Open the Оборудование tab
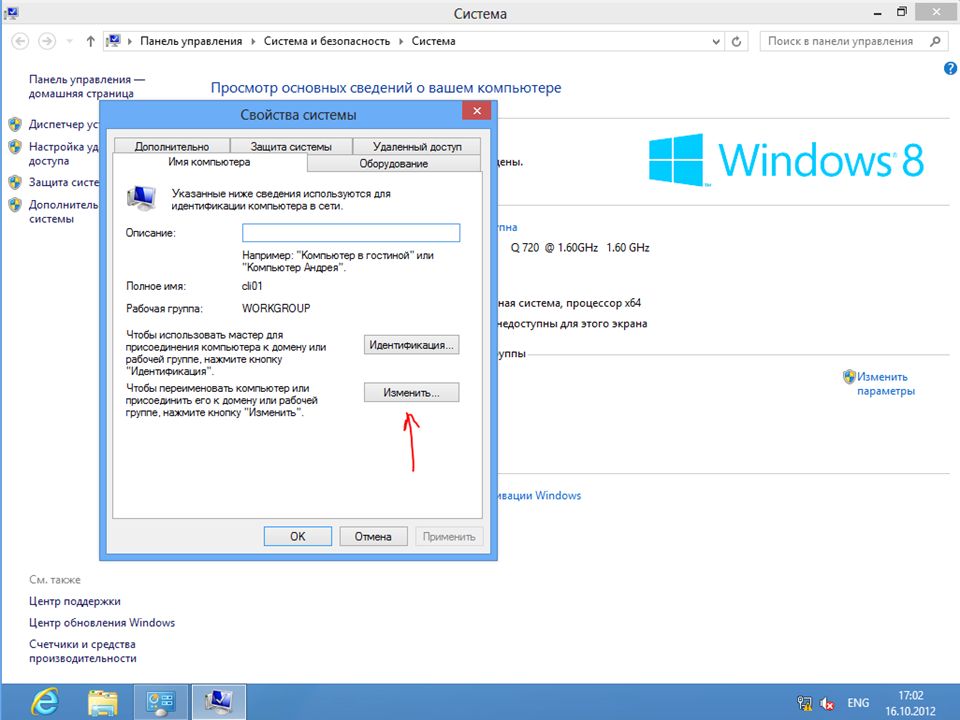Viewport: 960px width, 720px height. click(x=394, y=163)
